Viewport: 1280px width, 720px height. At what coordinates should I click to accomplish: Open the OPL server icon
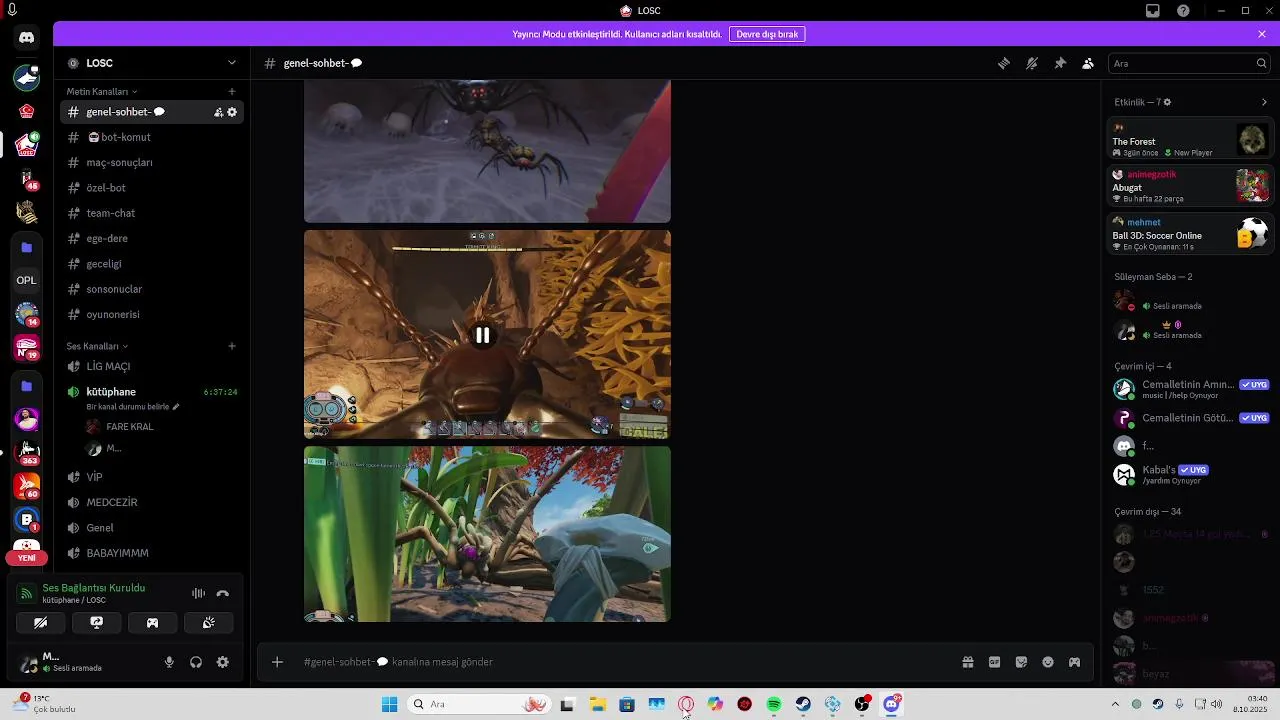[x=27, y=280]
